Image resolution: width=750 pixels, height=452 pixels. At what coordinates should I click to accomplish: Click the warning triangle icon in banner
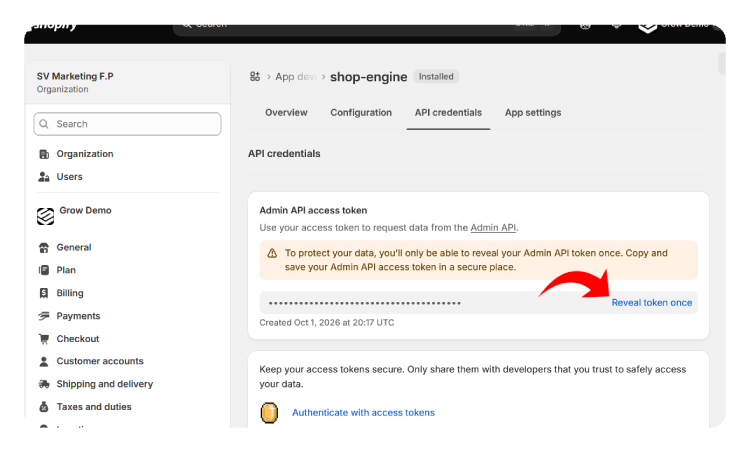pyautogui.click(x=272, y=254)
